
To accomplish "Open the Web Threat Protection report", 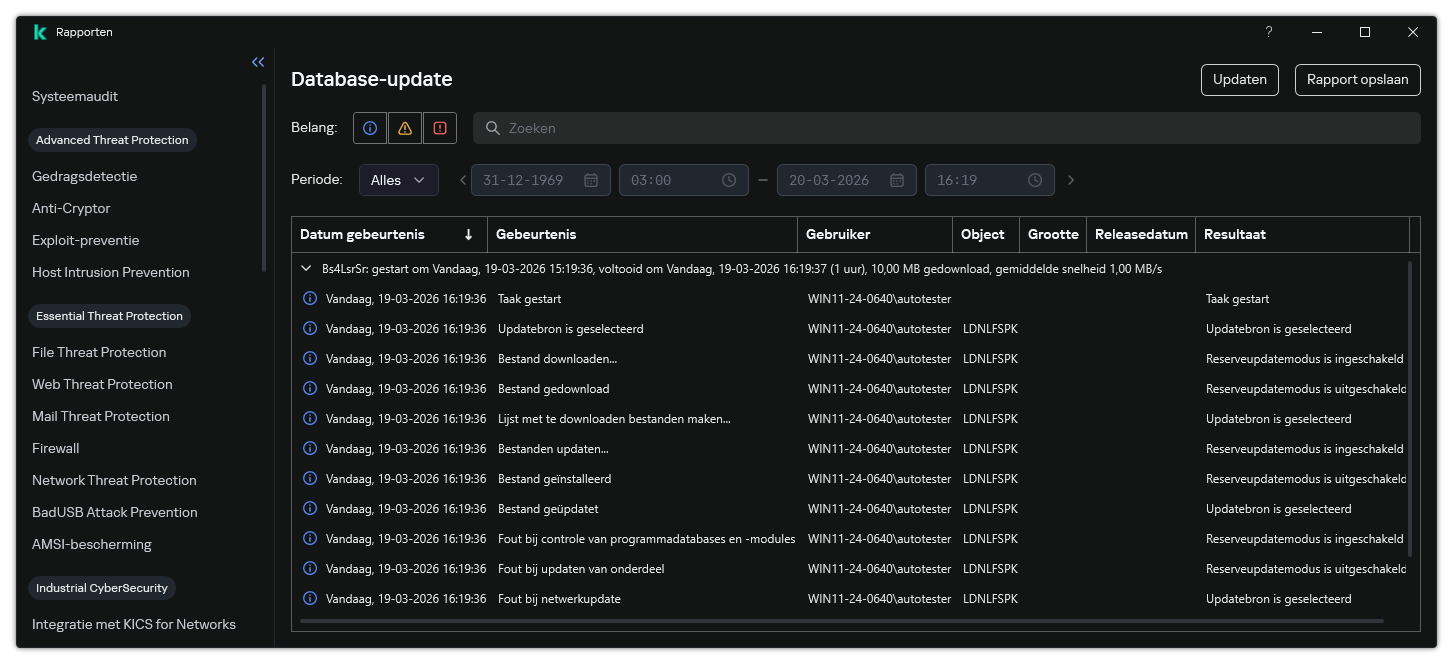I will [x=102, y=384].
